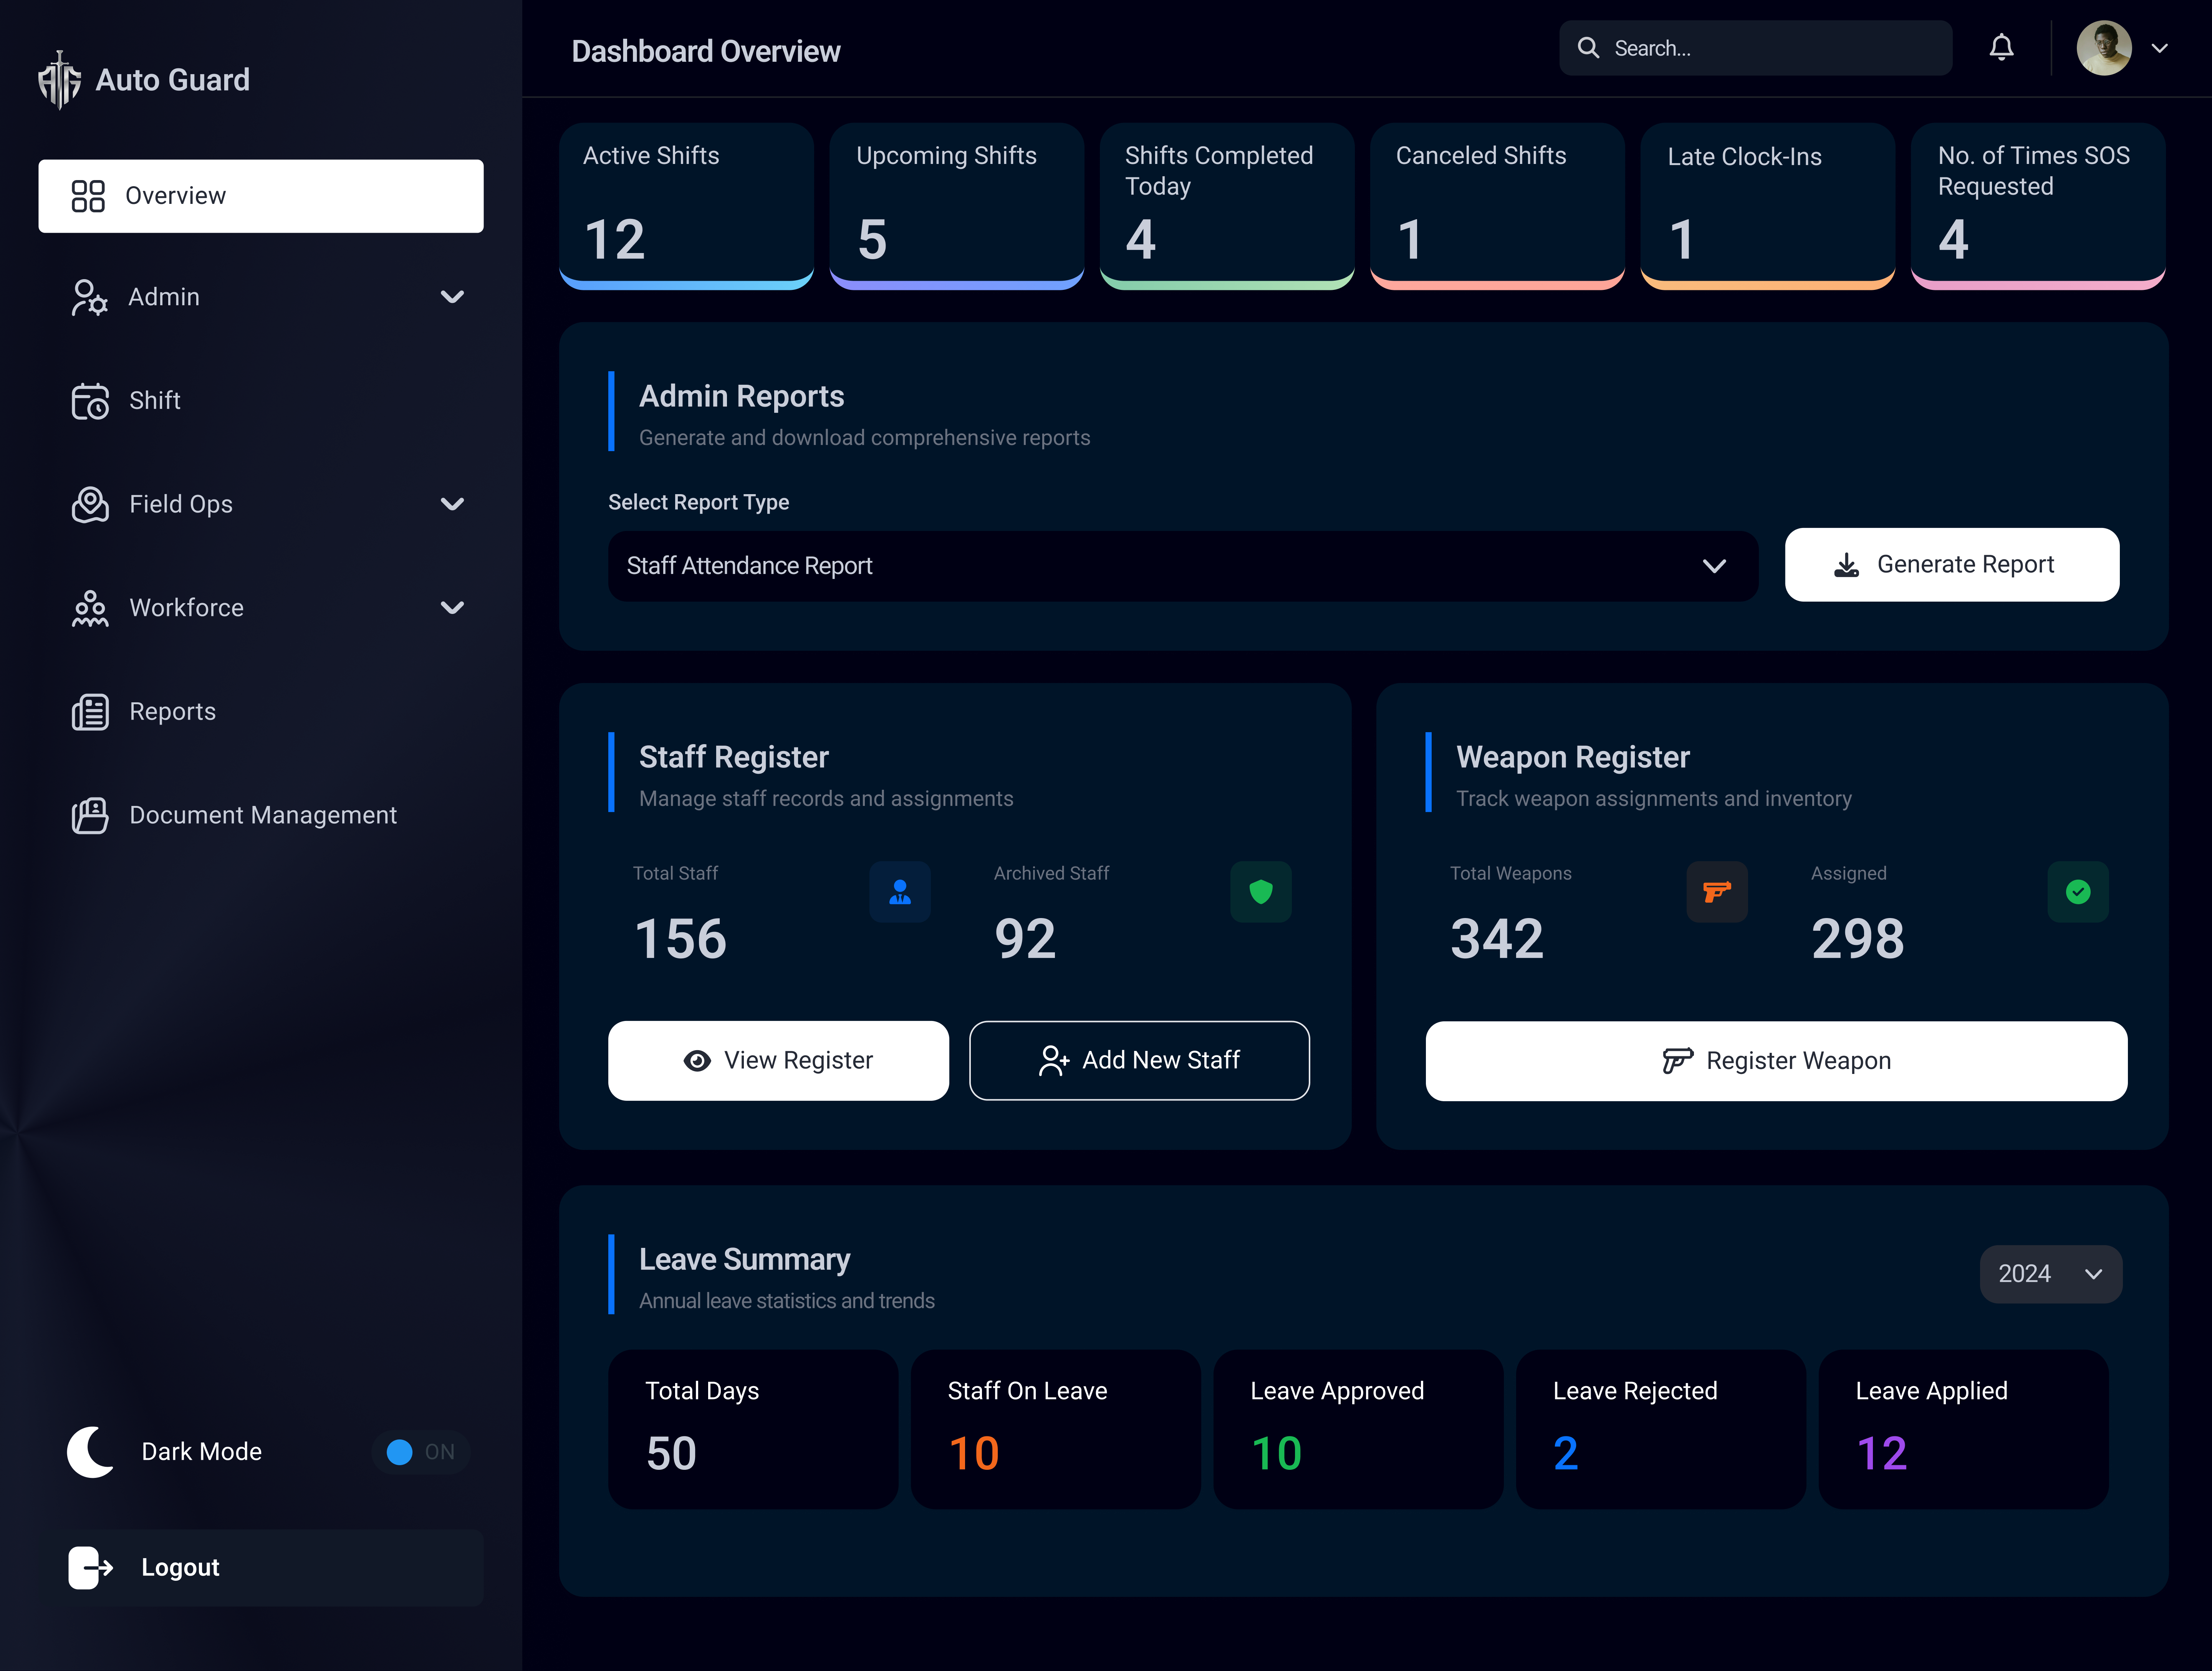This screenshot has height=1671, width=2212.
Task: Click the Leave Approved tile
Action: [1358, 1429]
